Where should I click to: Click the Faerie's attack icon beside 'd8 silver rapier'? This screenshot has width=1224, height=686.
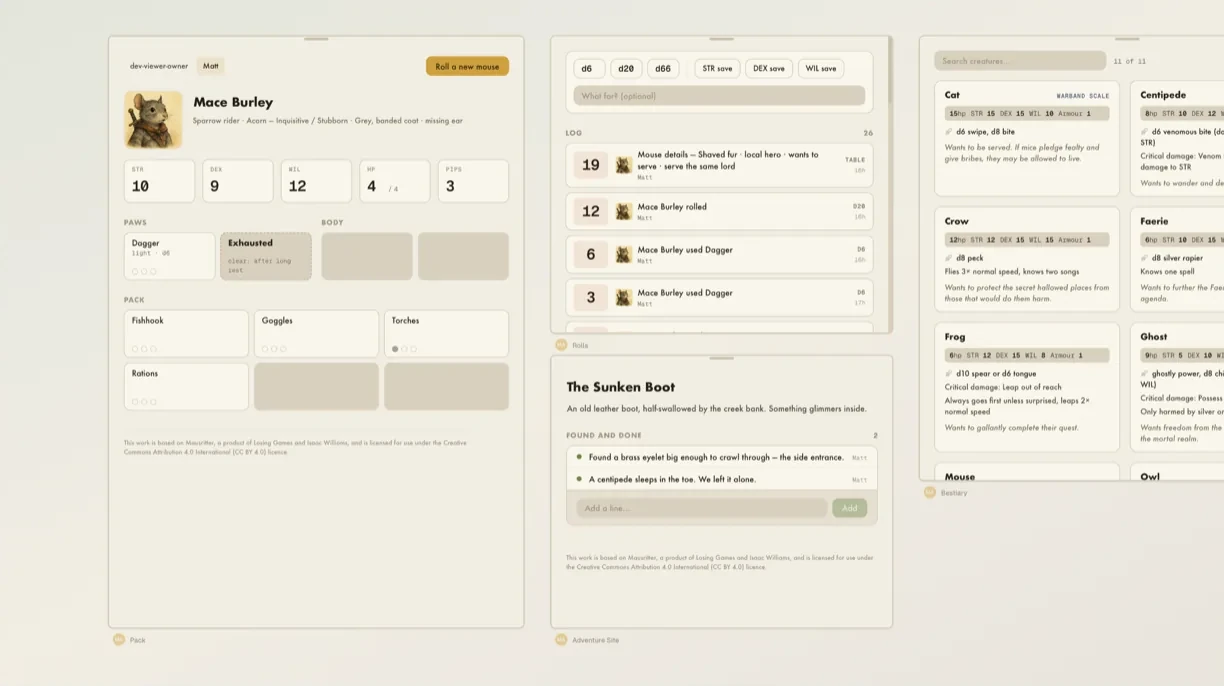click(x=1145, y=258)
